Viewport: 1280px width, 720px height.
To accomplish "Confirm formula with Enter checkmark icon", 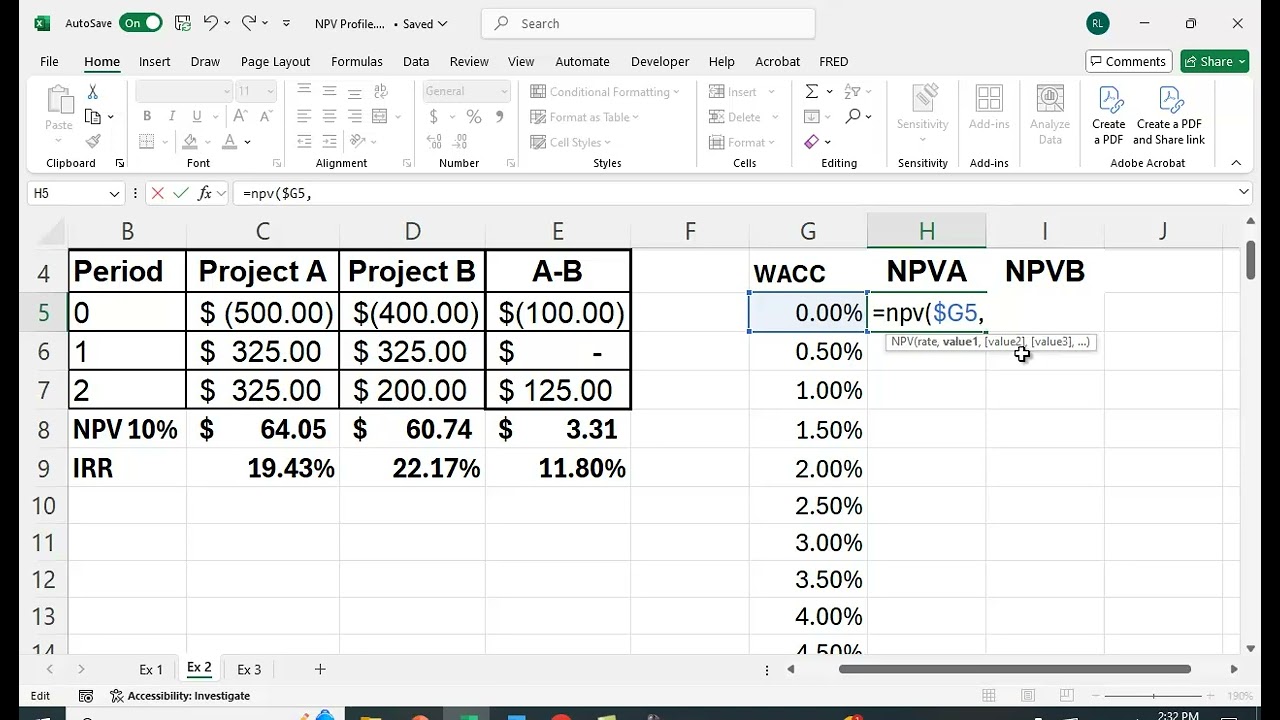I will tap(180, 193).
